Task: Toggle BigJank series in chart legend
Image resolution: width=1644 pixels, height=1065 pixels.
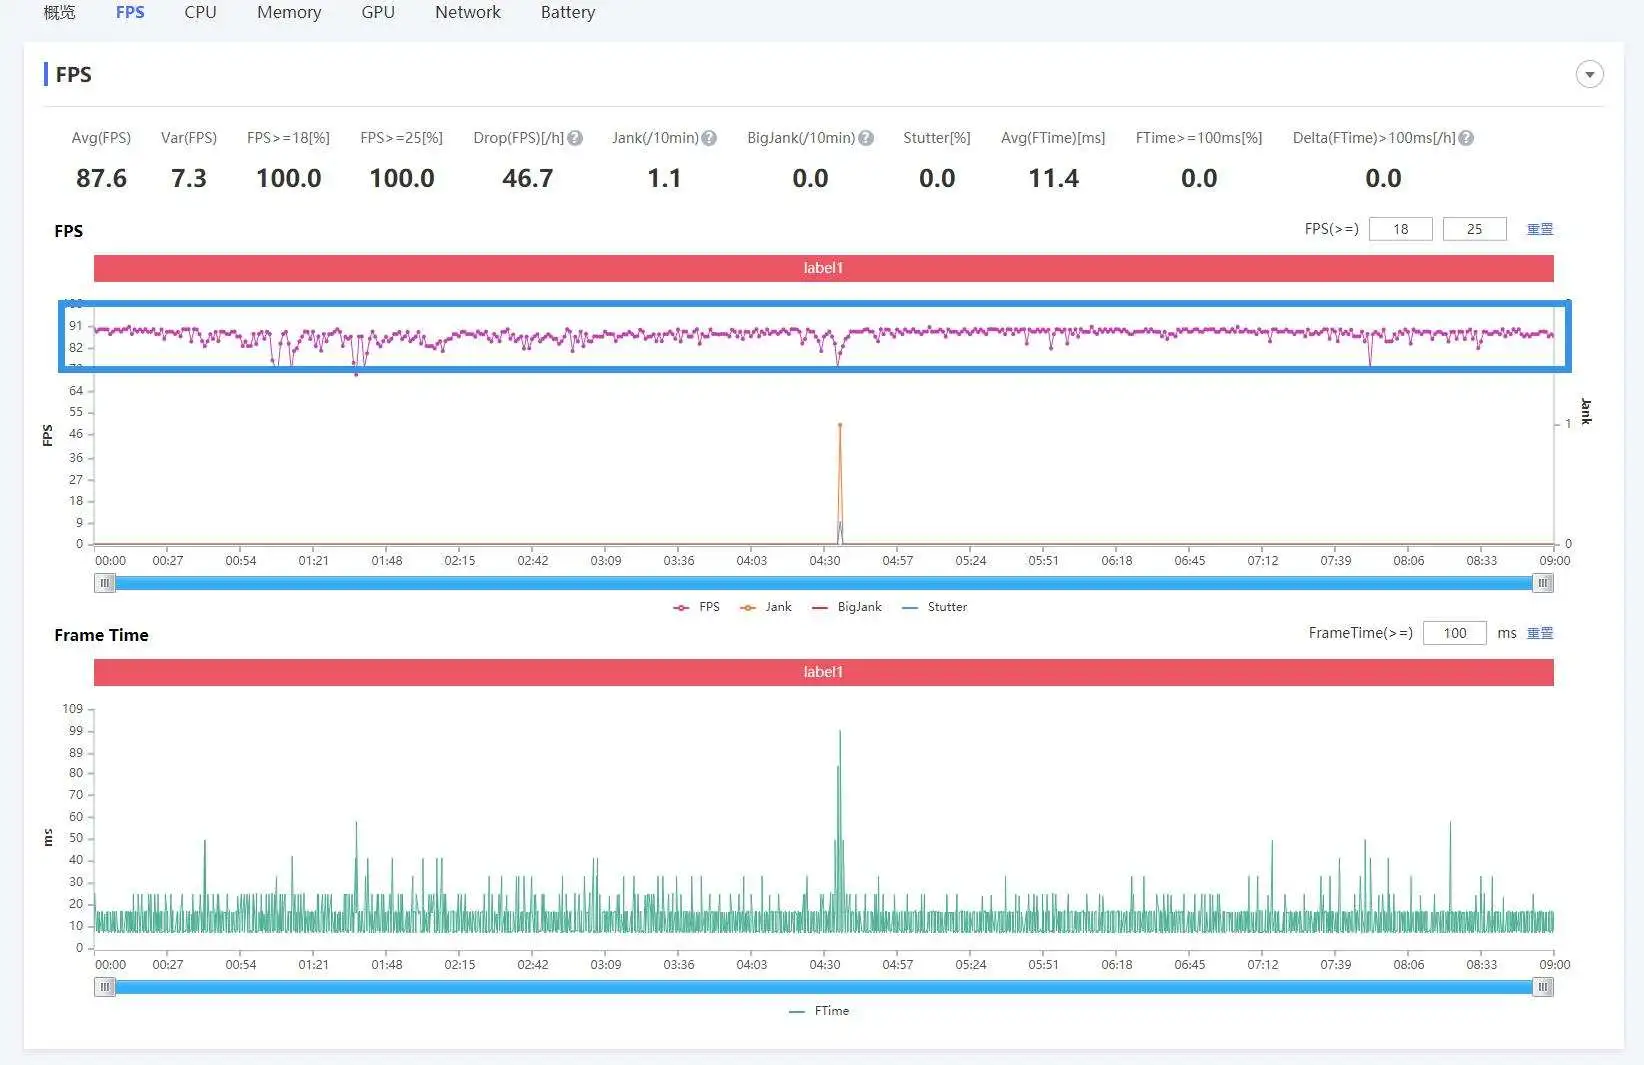Action: coord(847,607)
